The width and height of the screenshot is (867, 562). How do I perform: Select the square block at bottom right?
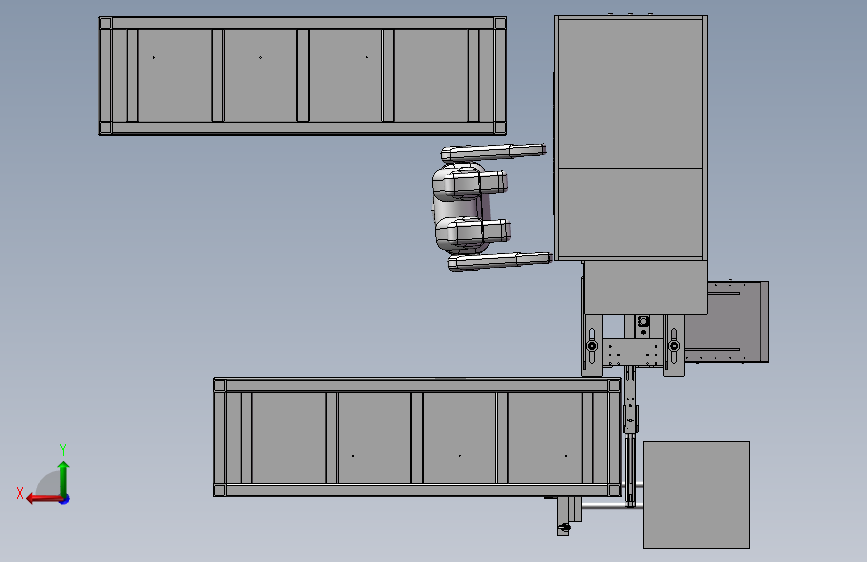pyautogui.click(x=696, y=495)
